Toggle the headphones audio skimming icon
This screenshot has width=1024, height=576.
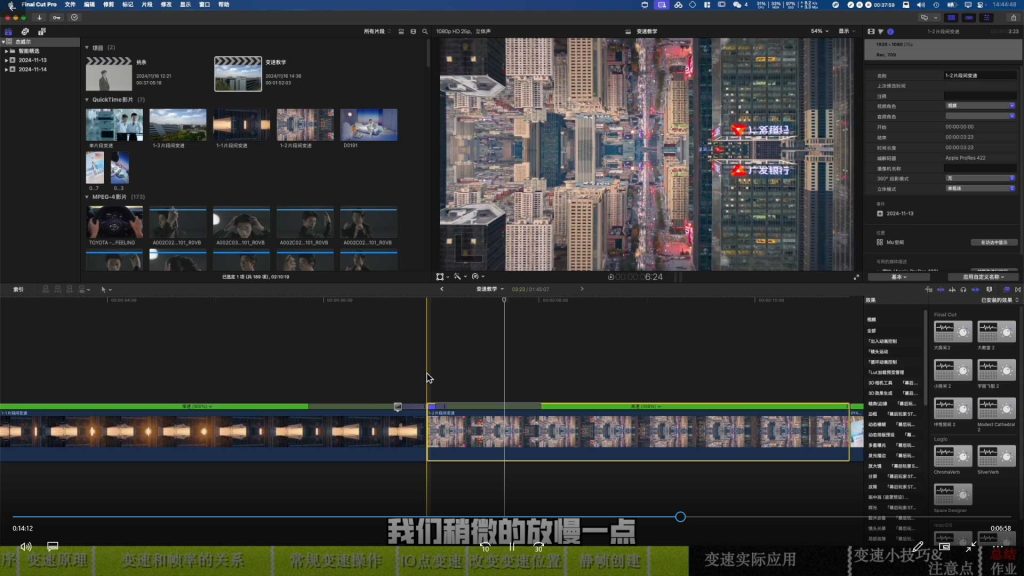pos(963,289)
